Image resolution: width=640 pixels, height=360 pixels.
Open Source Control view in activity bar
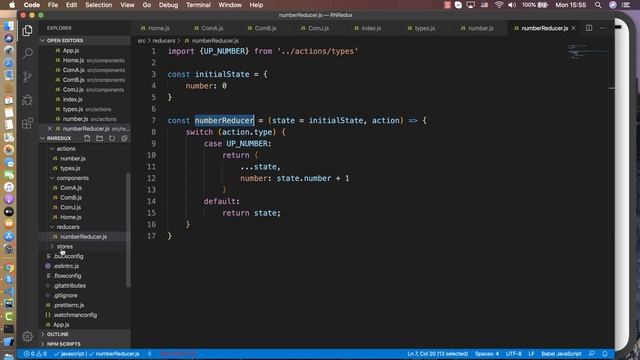click(27, 77)
